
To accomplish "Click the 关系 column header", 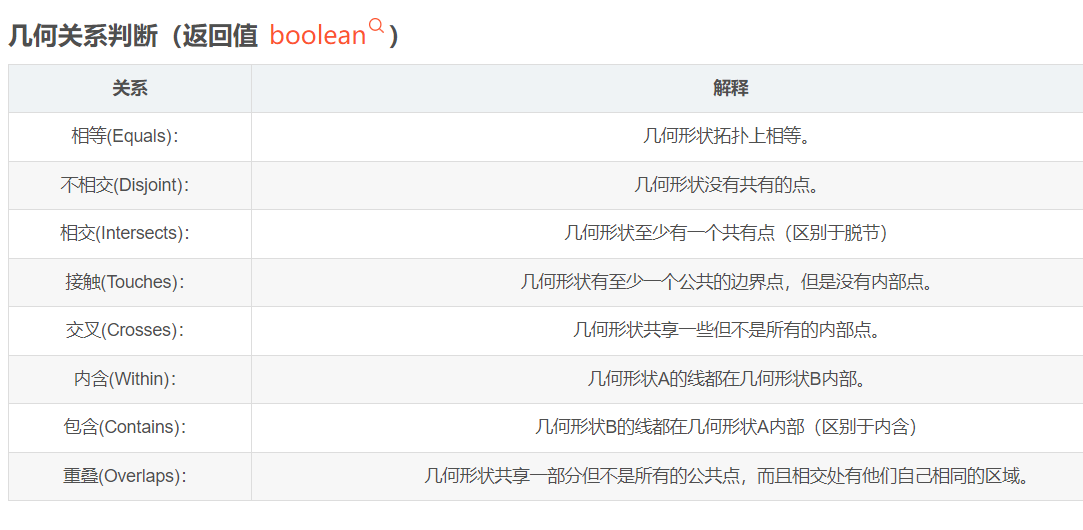I will pyautogui.click(x=129, y=88).
